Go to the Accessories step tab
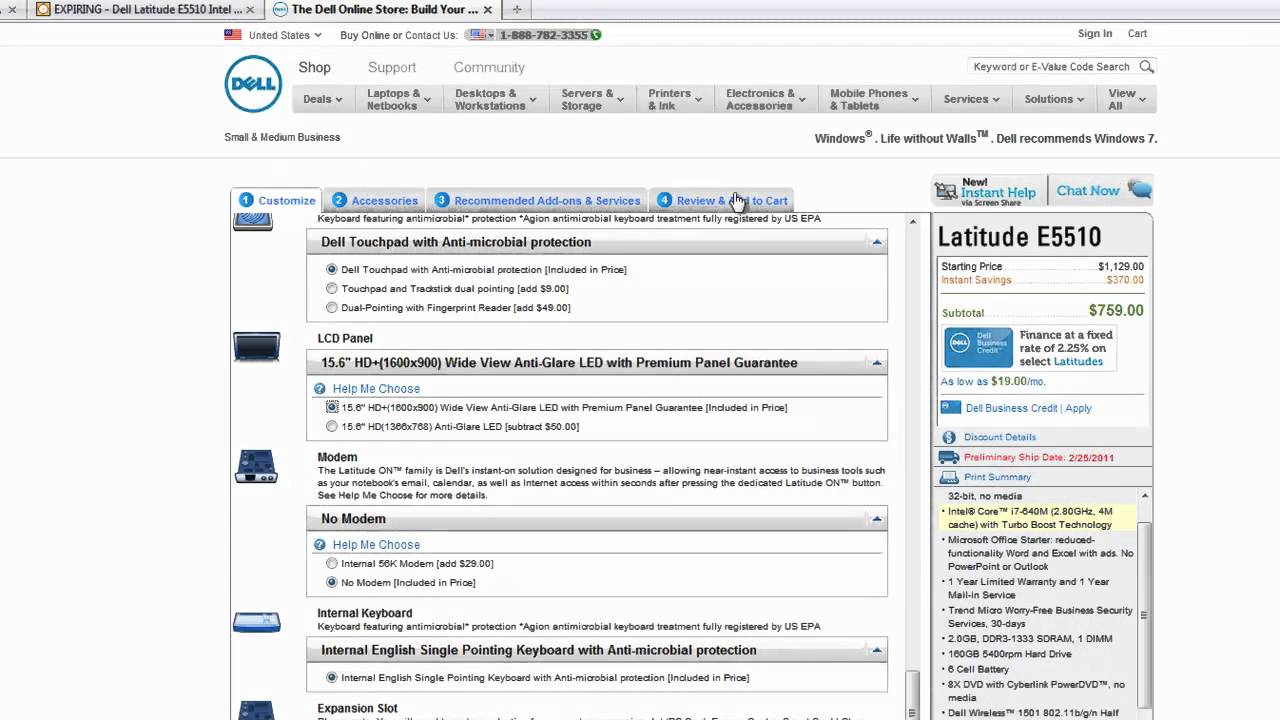 point(375,200)
